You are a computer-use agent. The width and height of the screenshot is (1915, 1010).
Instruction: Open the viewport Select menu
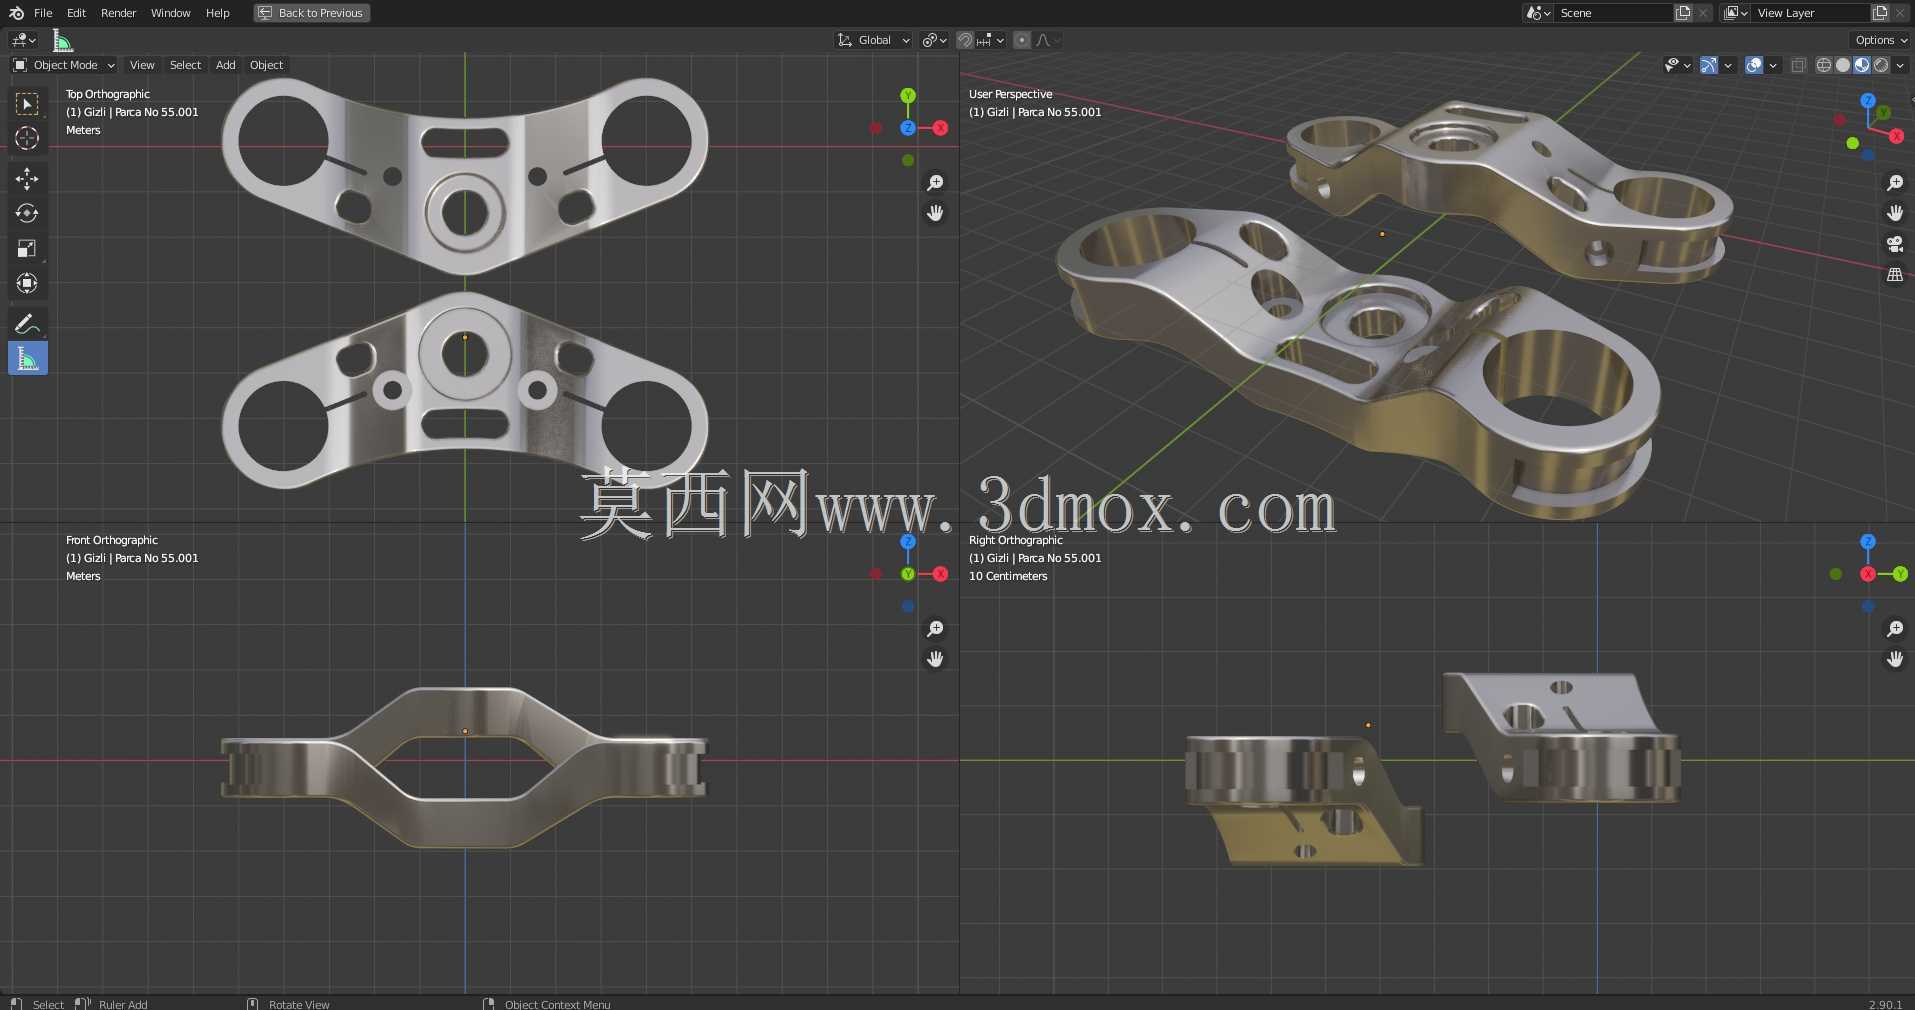pos(185,65)
